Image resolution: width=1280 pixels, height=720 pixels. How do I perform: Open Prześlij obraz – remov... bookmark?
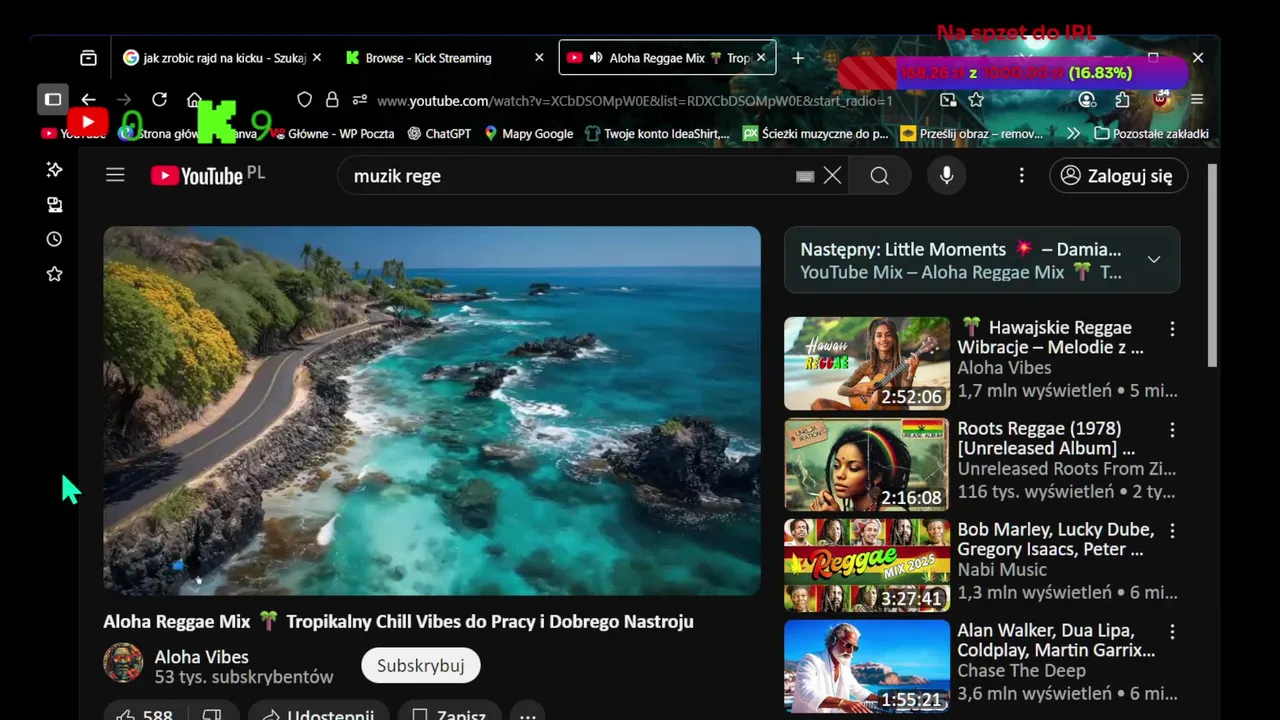point(972,133)
